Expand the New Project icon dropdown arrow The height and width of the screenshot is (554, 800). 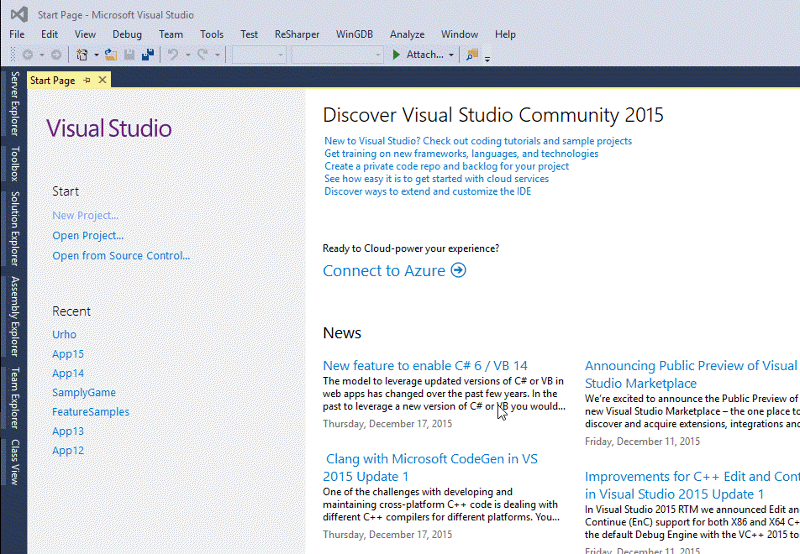(95, 55)
